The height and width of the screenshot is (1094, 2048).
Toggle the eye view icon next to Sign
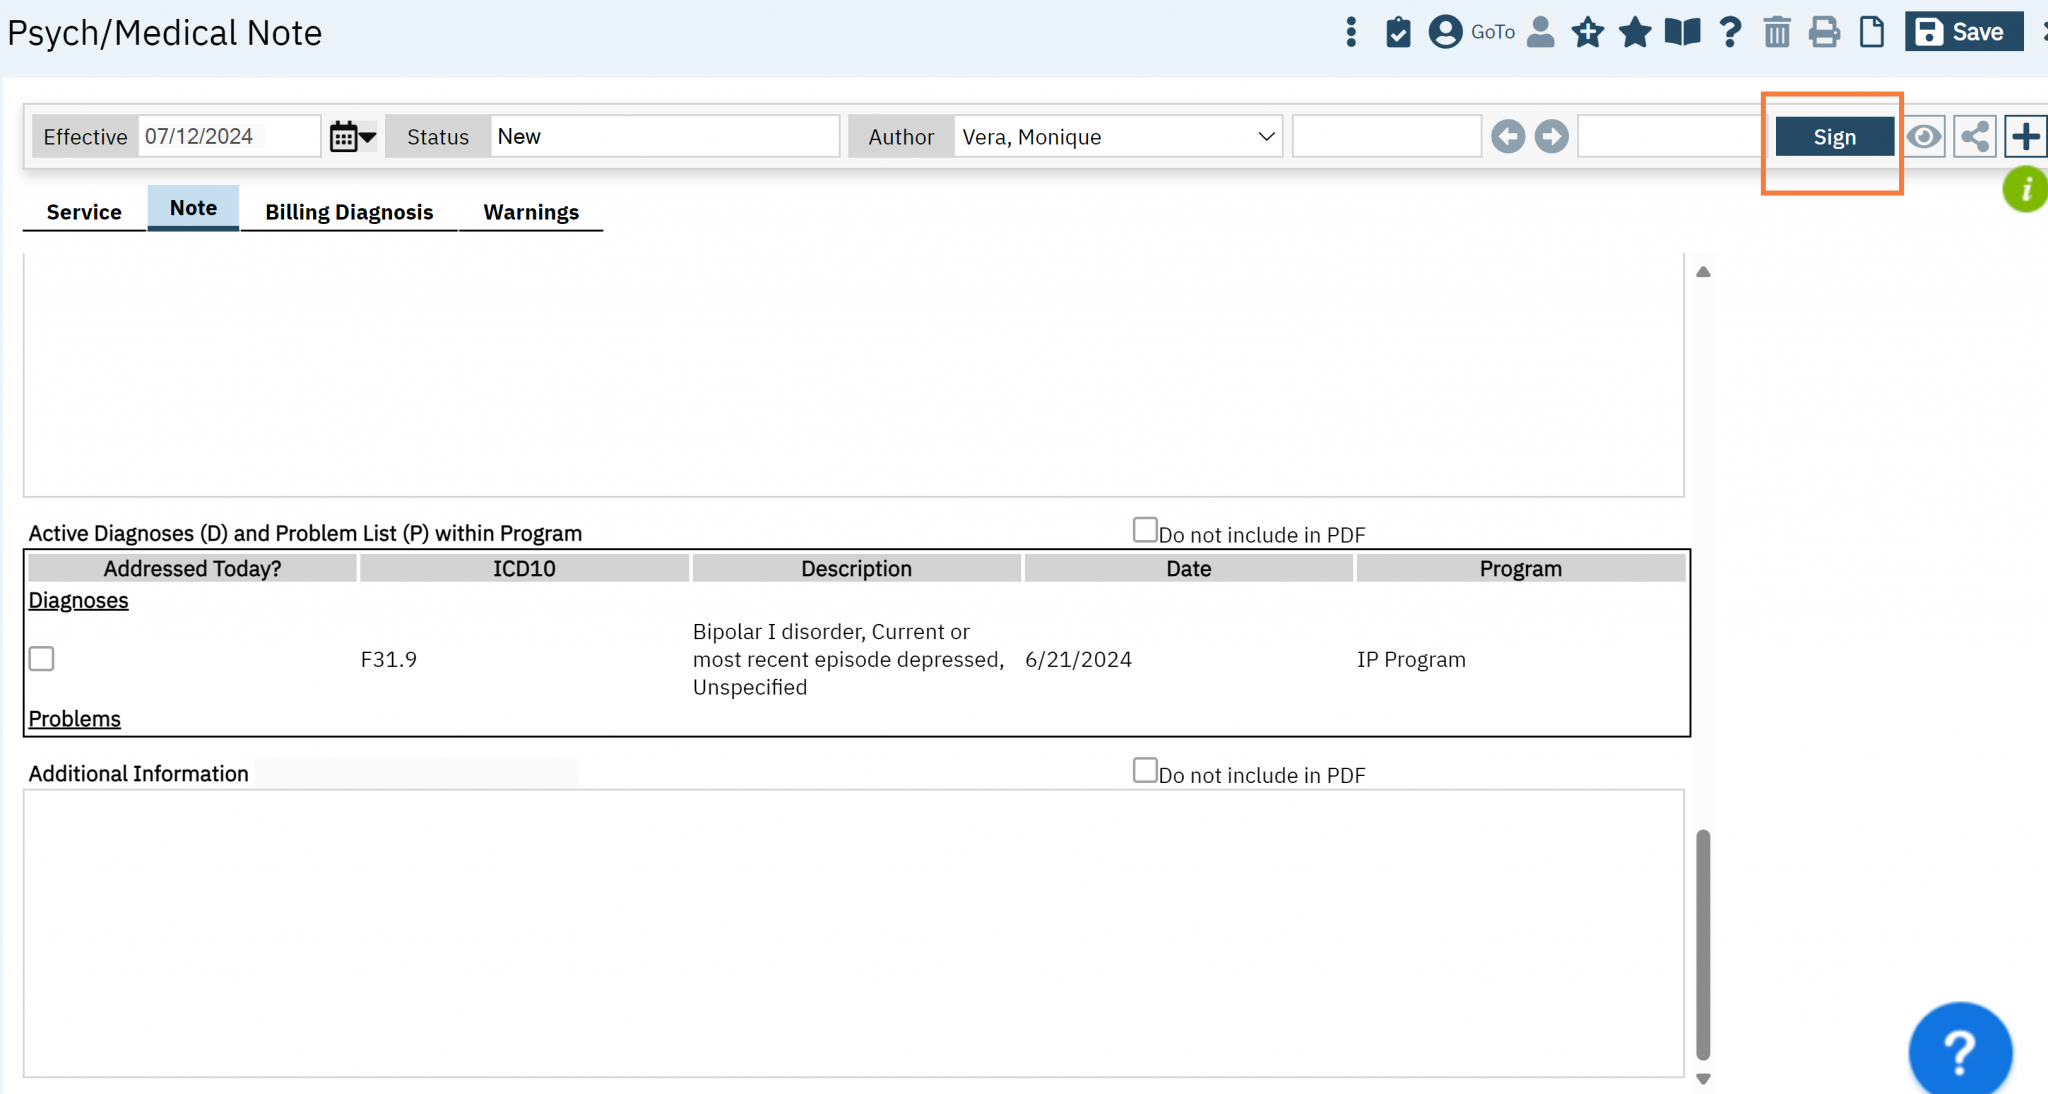1923,137
